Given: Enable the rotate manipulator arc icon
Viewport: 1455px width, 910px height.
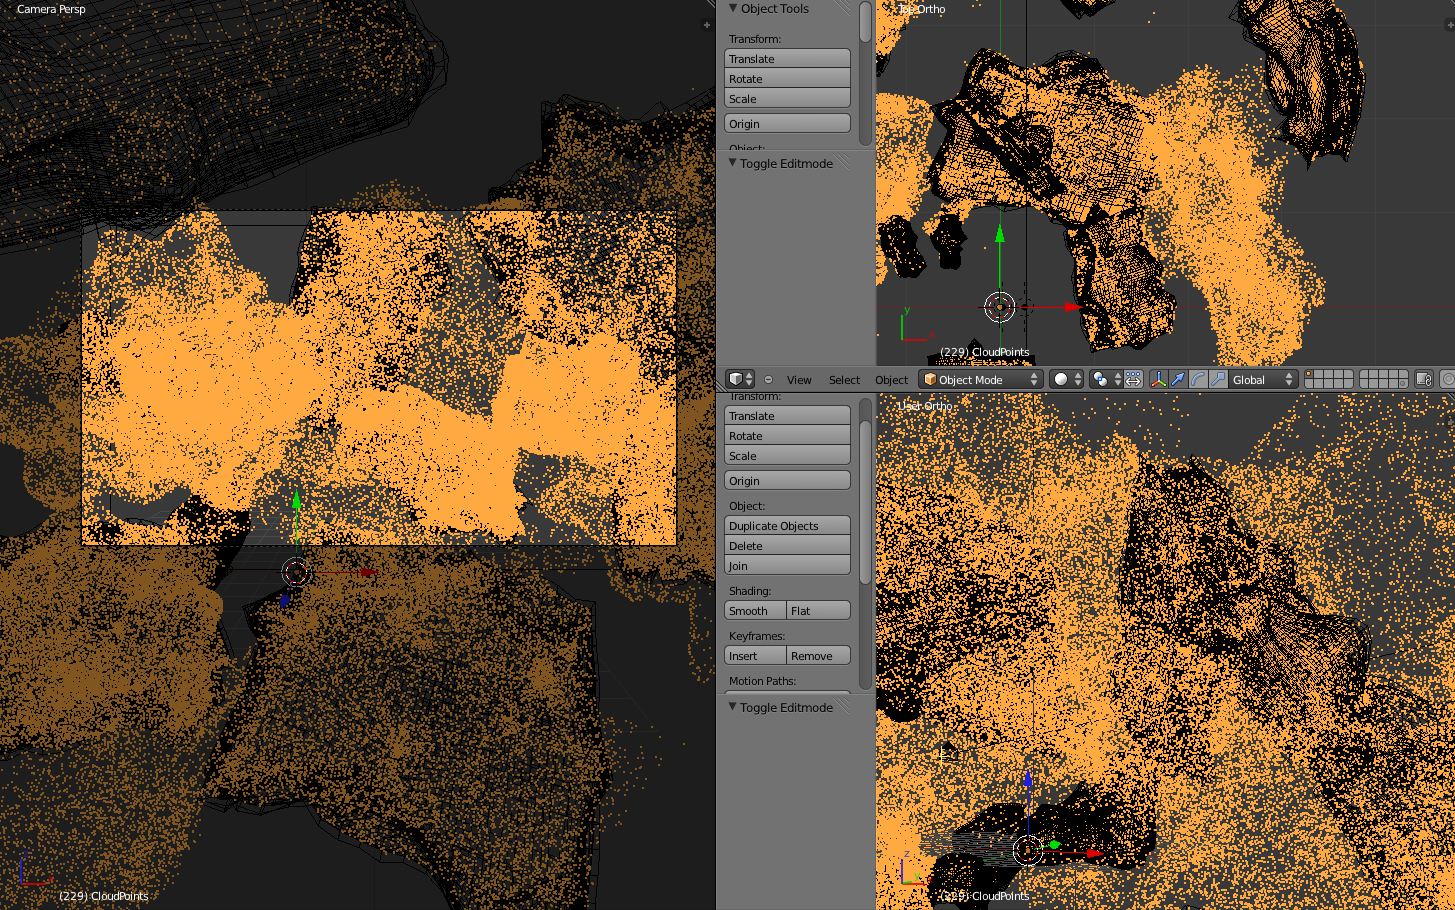Looking at the screenshot, I should point(1198,380).
